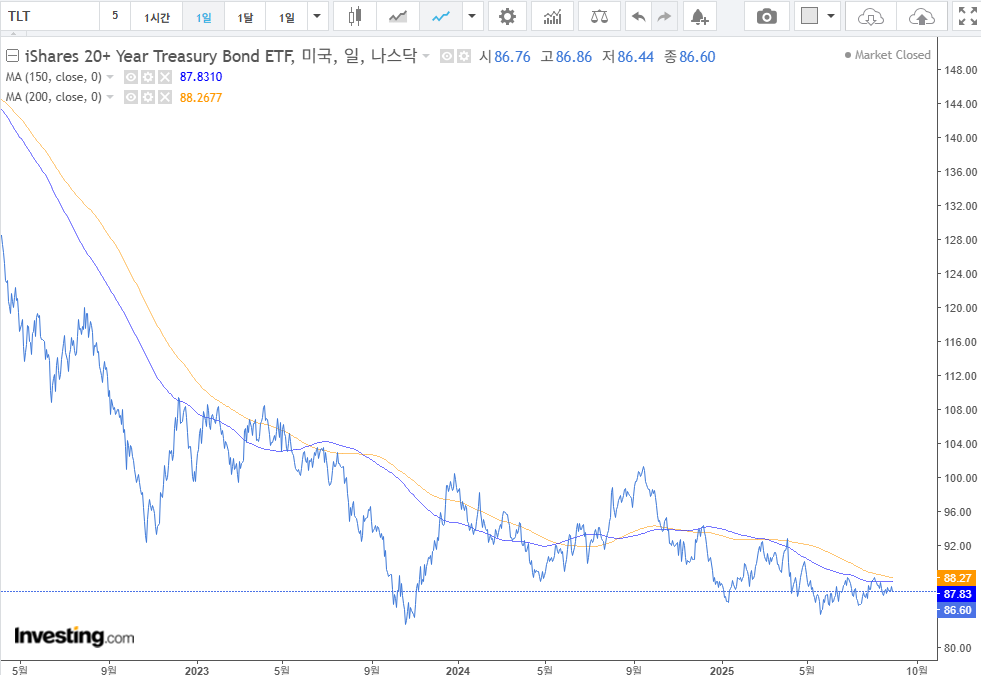Click the open price 86.76 value
The height and width of the screenshot is (675, 981).
(512, 57)
